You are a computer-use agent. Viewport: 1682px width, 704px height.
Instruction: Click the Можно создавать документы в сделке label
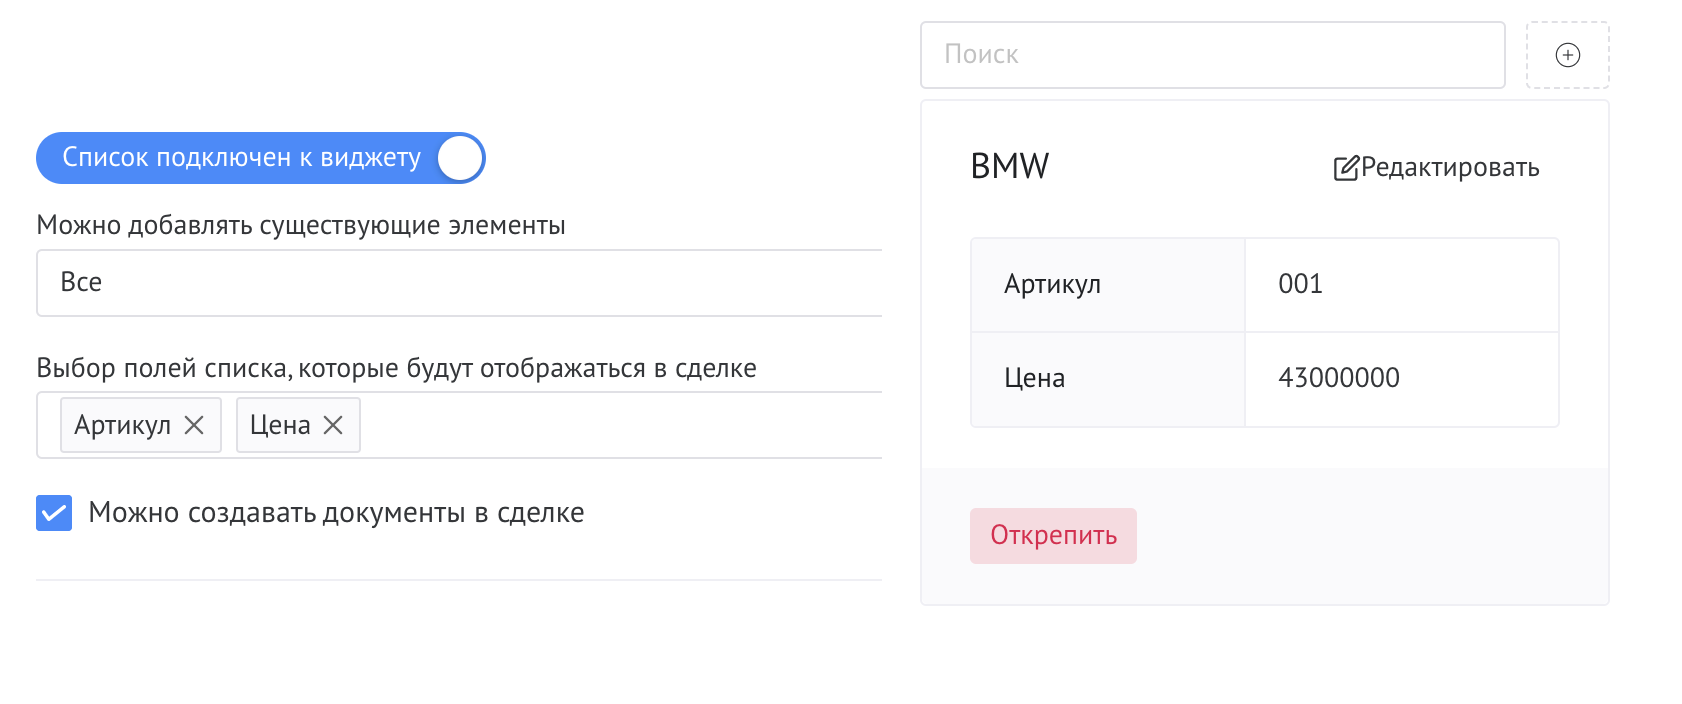(336, 513)
